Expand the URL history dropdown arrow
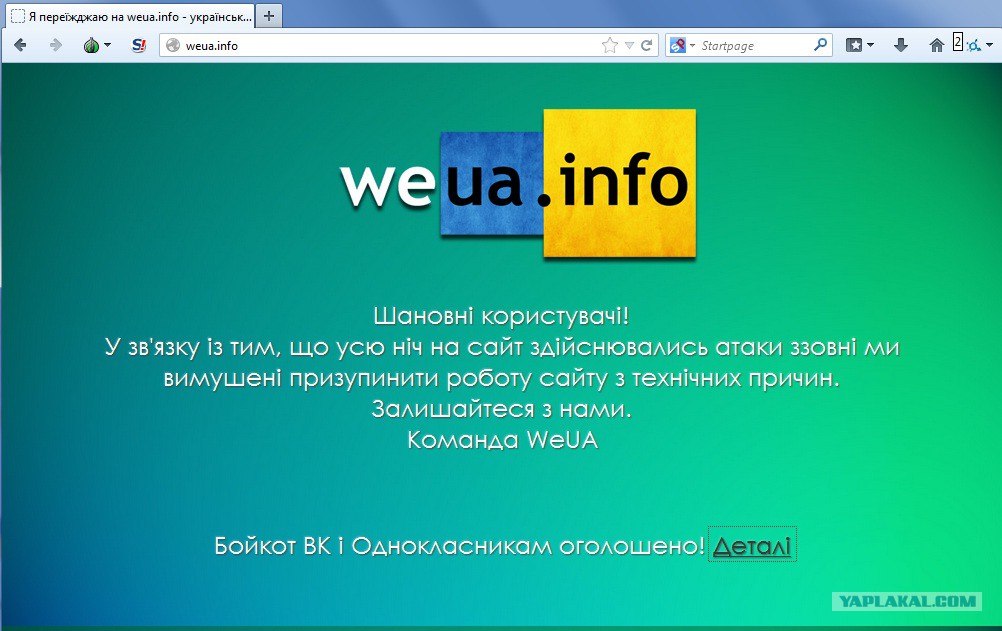1002x631 pixels. pyautogui.click(x=629, y=45)
